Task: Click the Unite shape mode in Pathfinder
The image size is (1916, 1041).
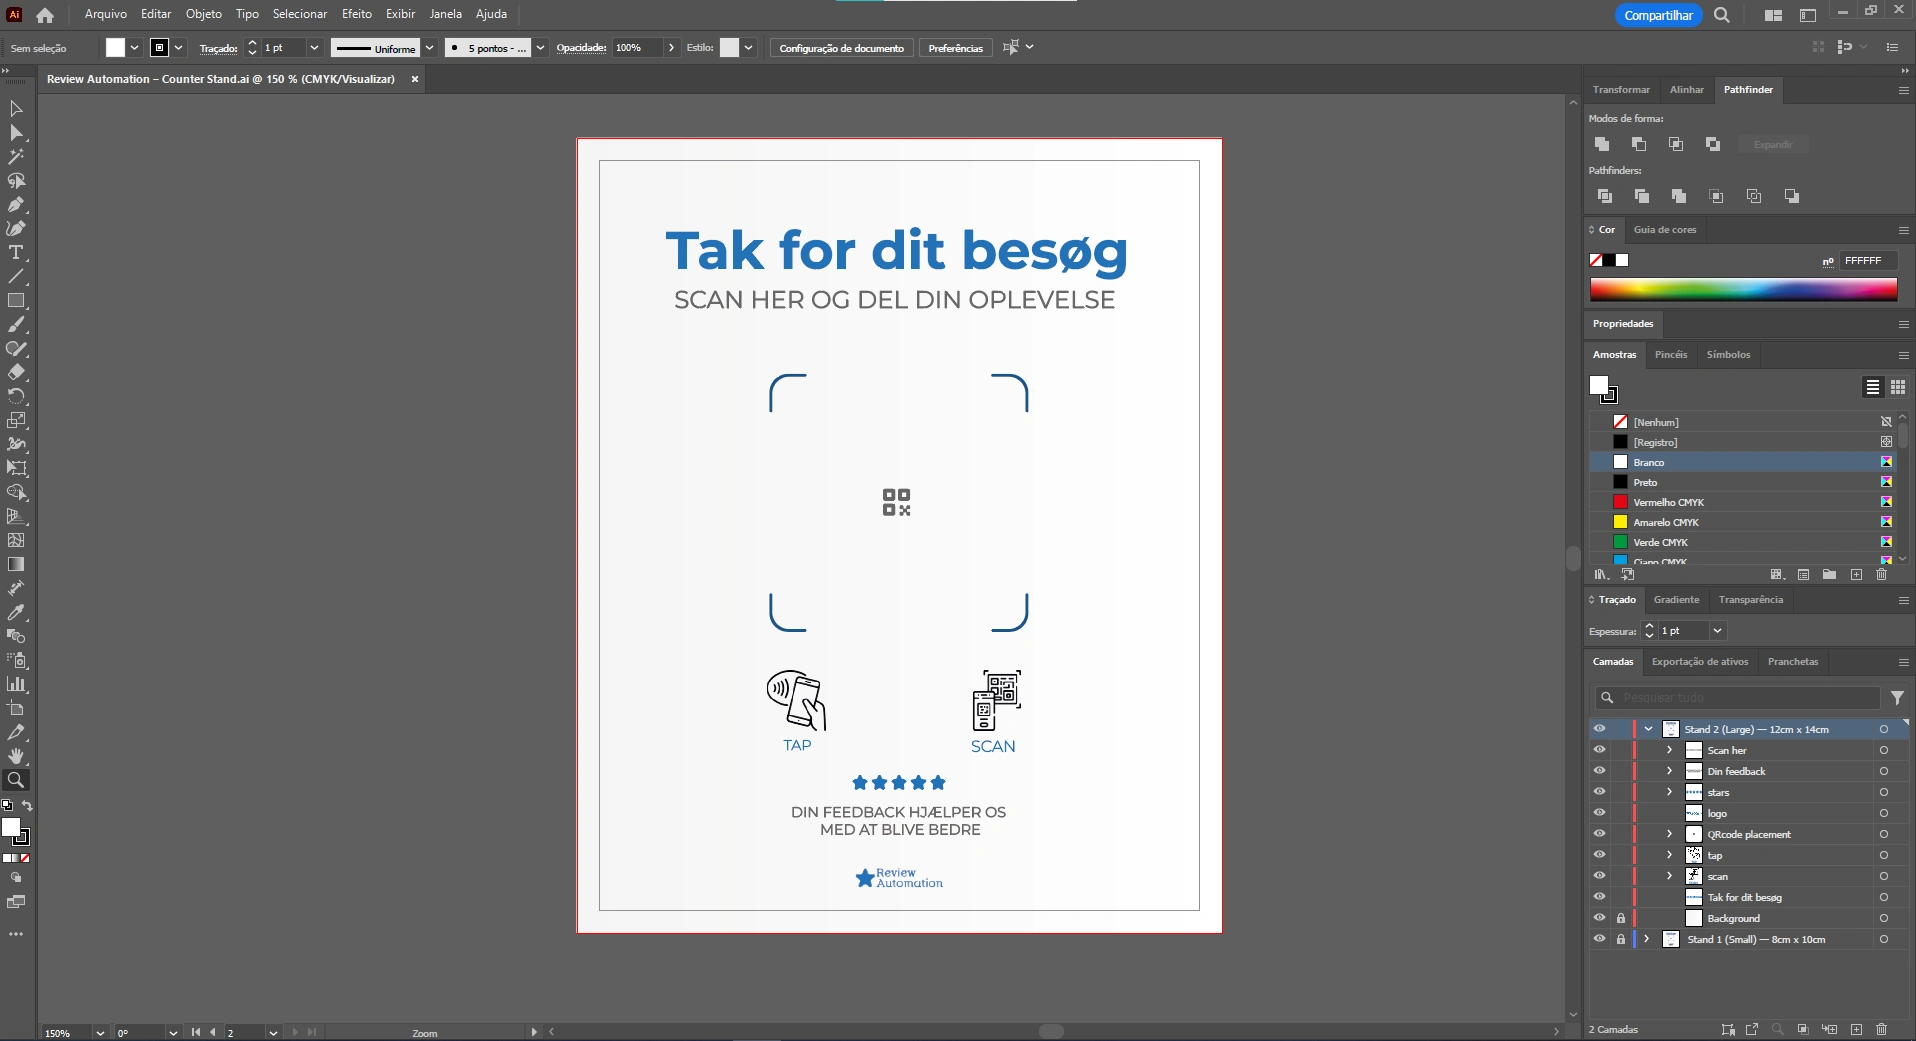Action: click(x=1602, y=144)
